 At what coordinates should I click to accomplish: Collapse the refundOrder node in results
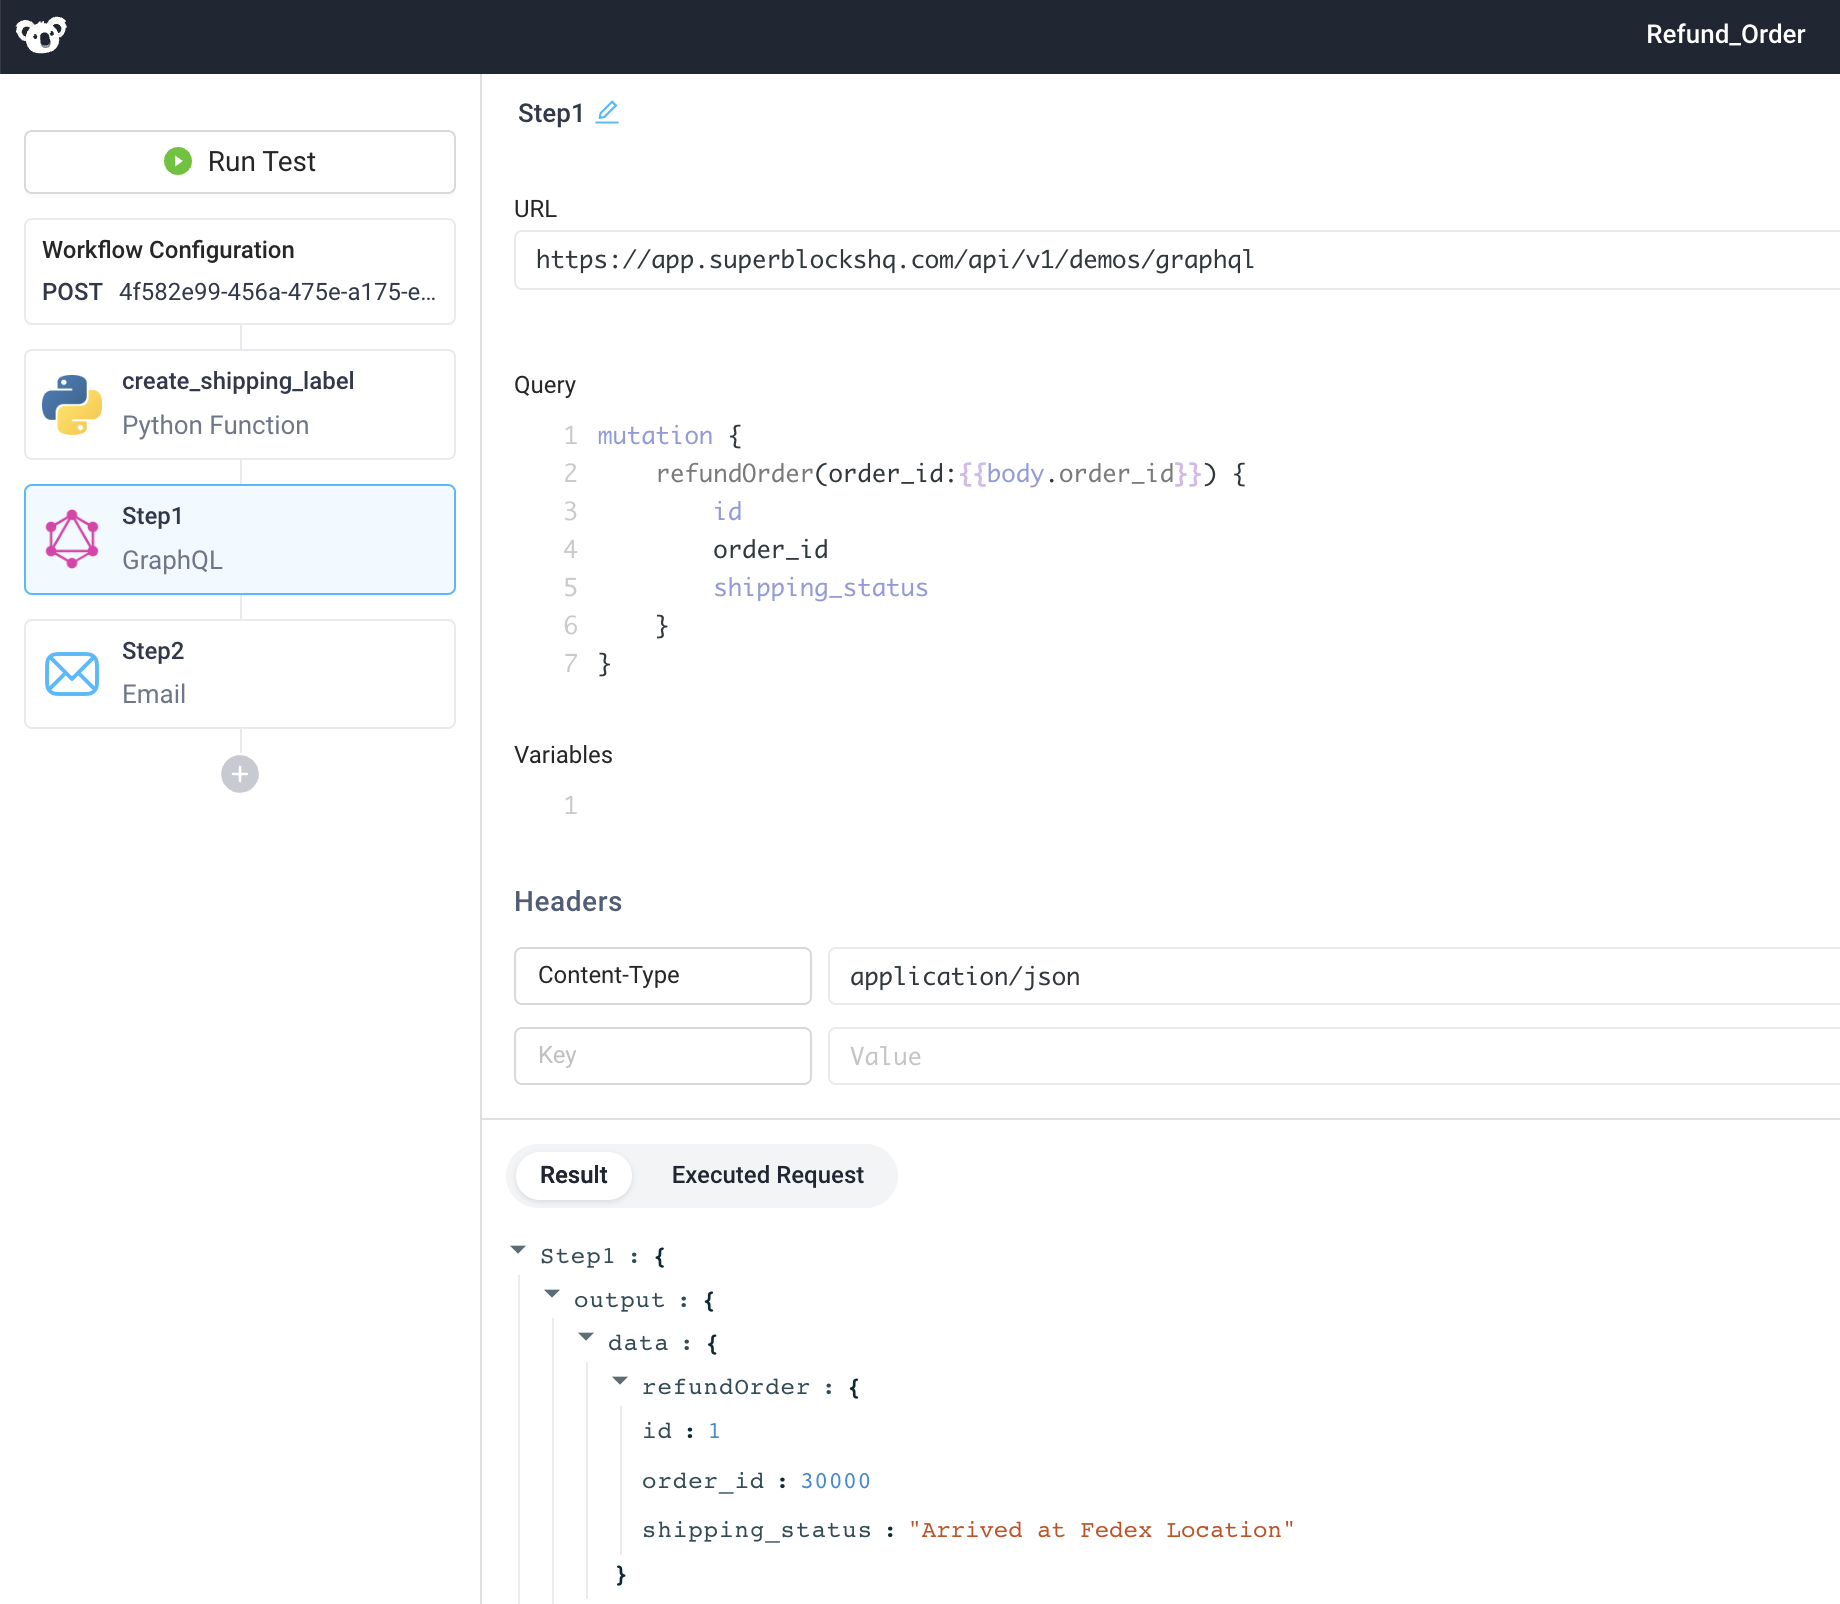tap(621, 1381)
